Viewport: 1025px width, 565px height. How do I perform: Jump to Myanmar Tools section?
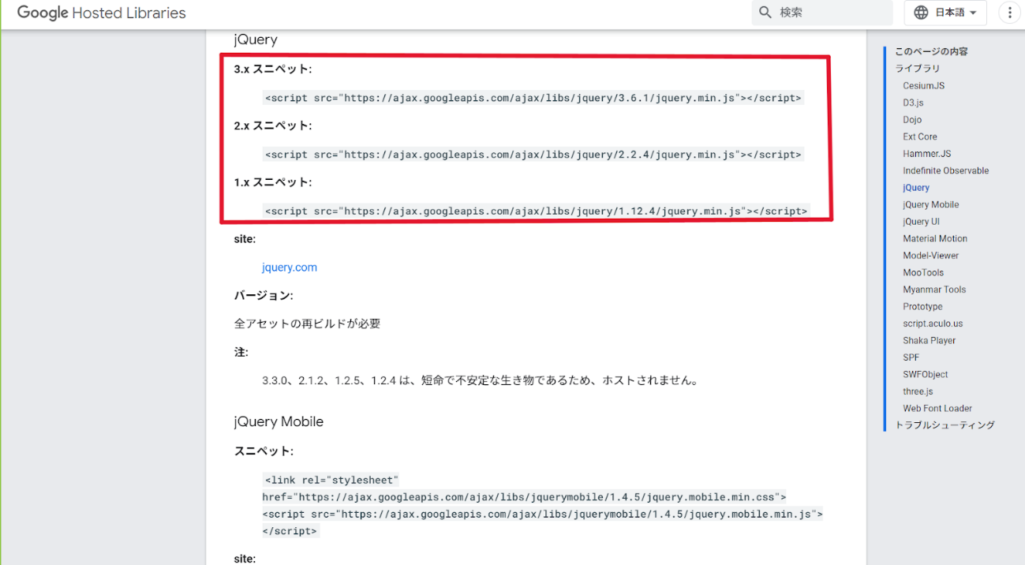[x=934, y=290]
